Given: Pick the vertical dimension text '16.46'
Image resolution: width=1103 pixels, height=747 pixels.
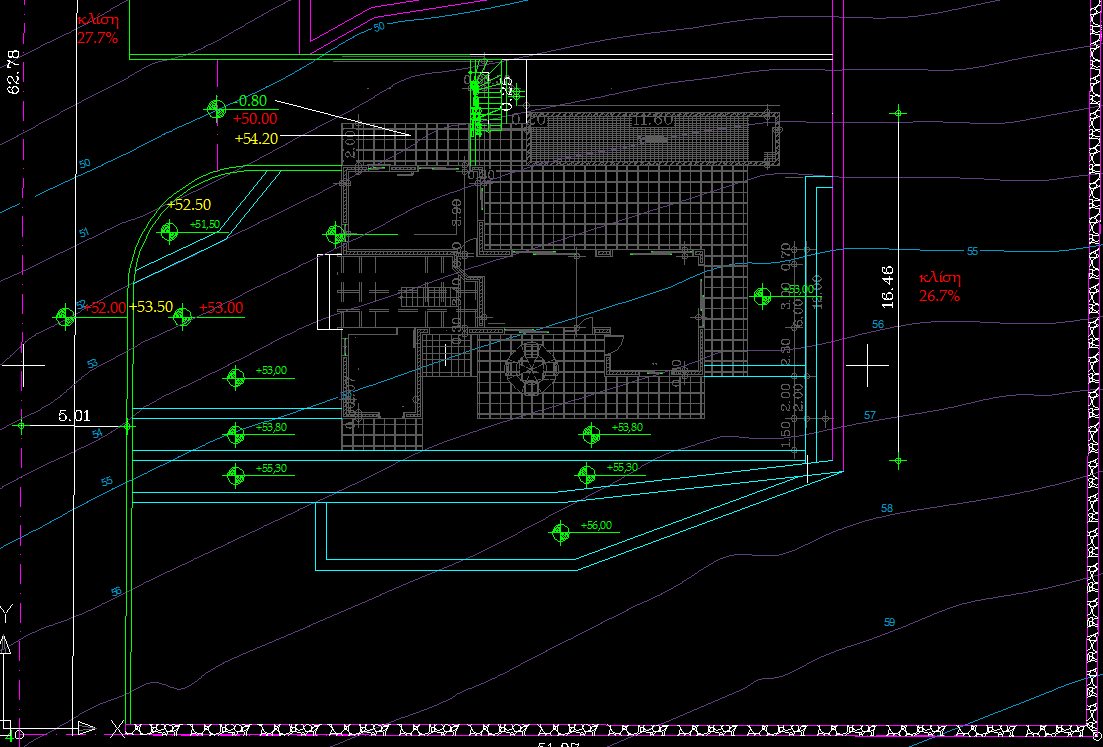Looking at the screenshot, I should click(x=887, y=287).
